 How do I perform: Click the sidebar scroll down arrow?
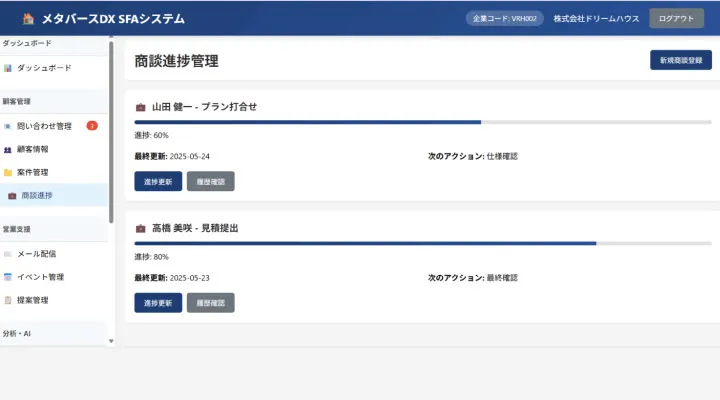coord(111,341)
